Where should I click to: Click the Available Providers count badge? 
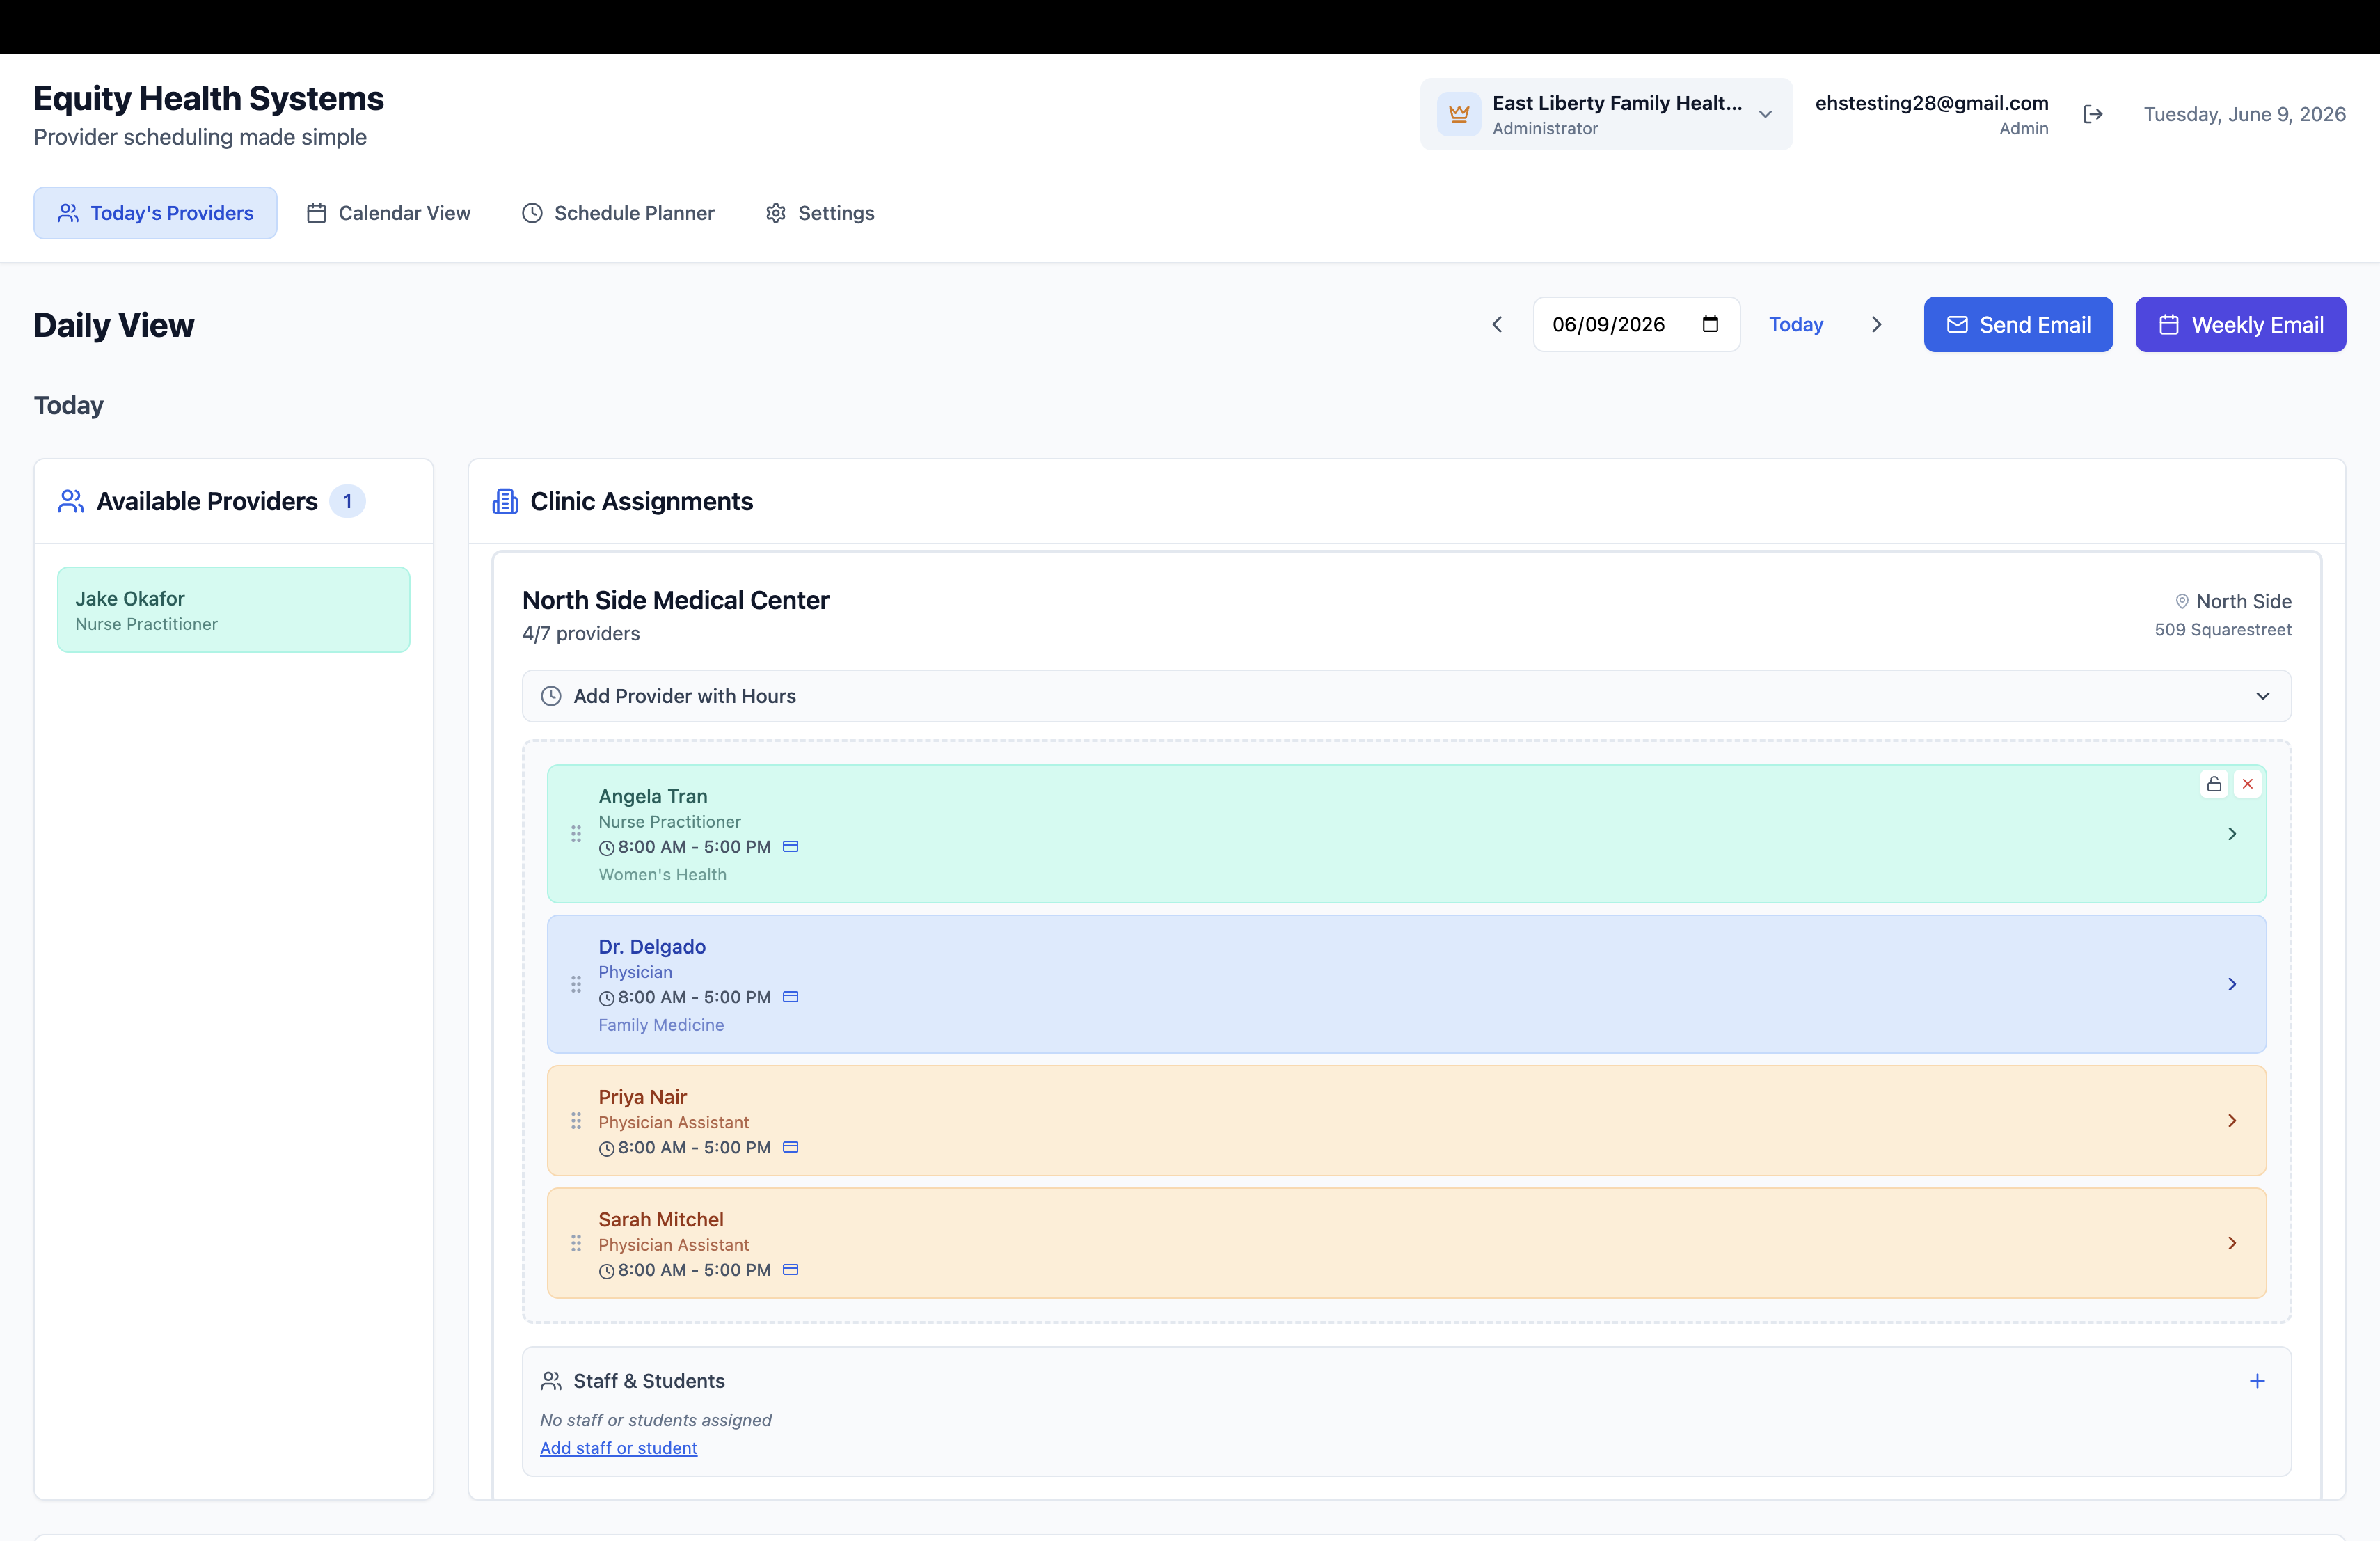tap(347, 501)
